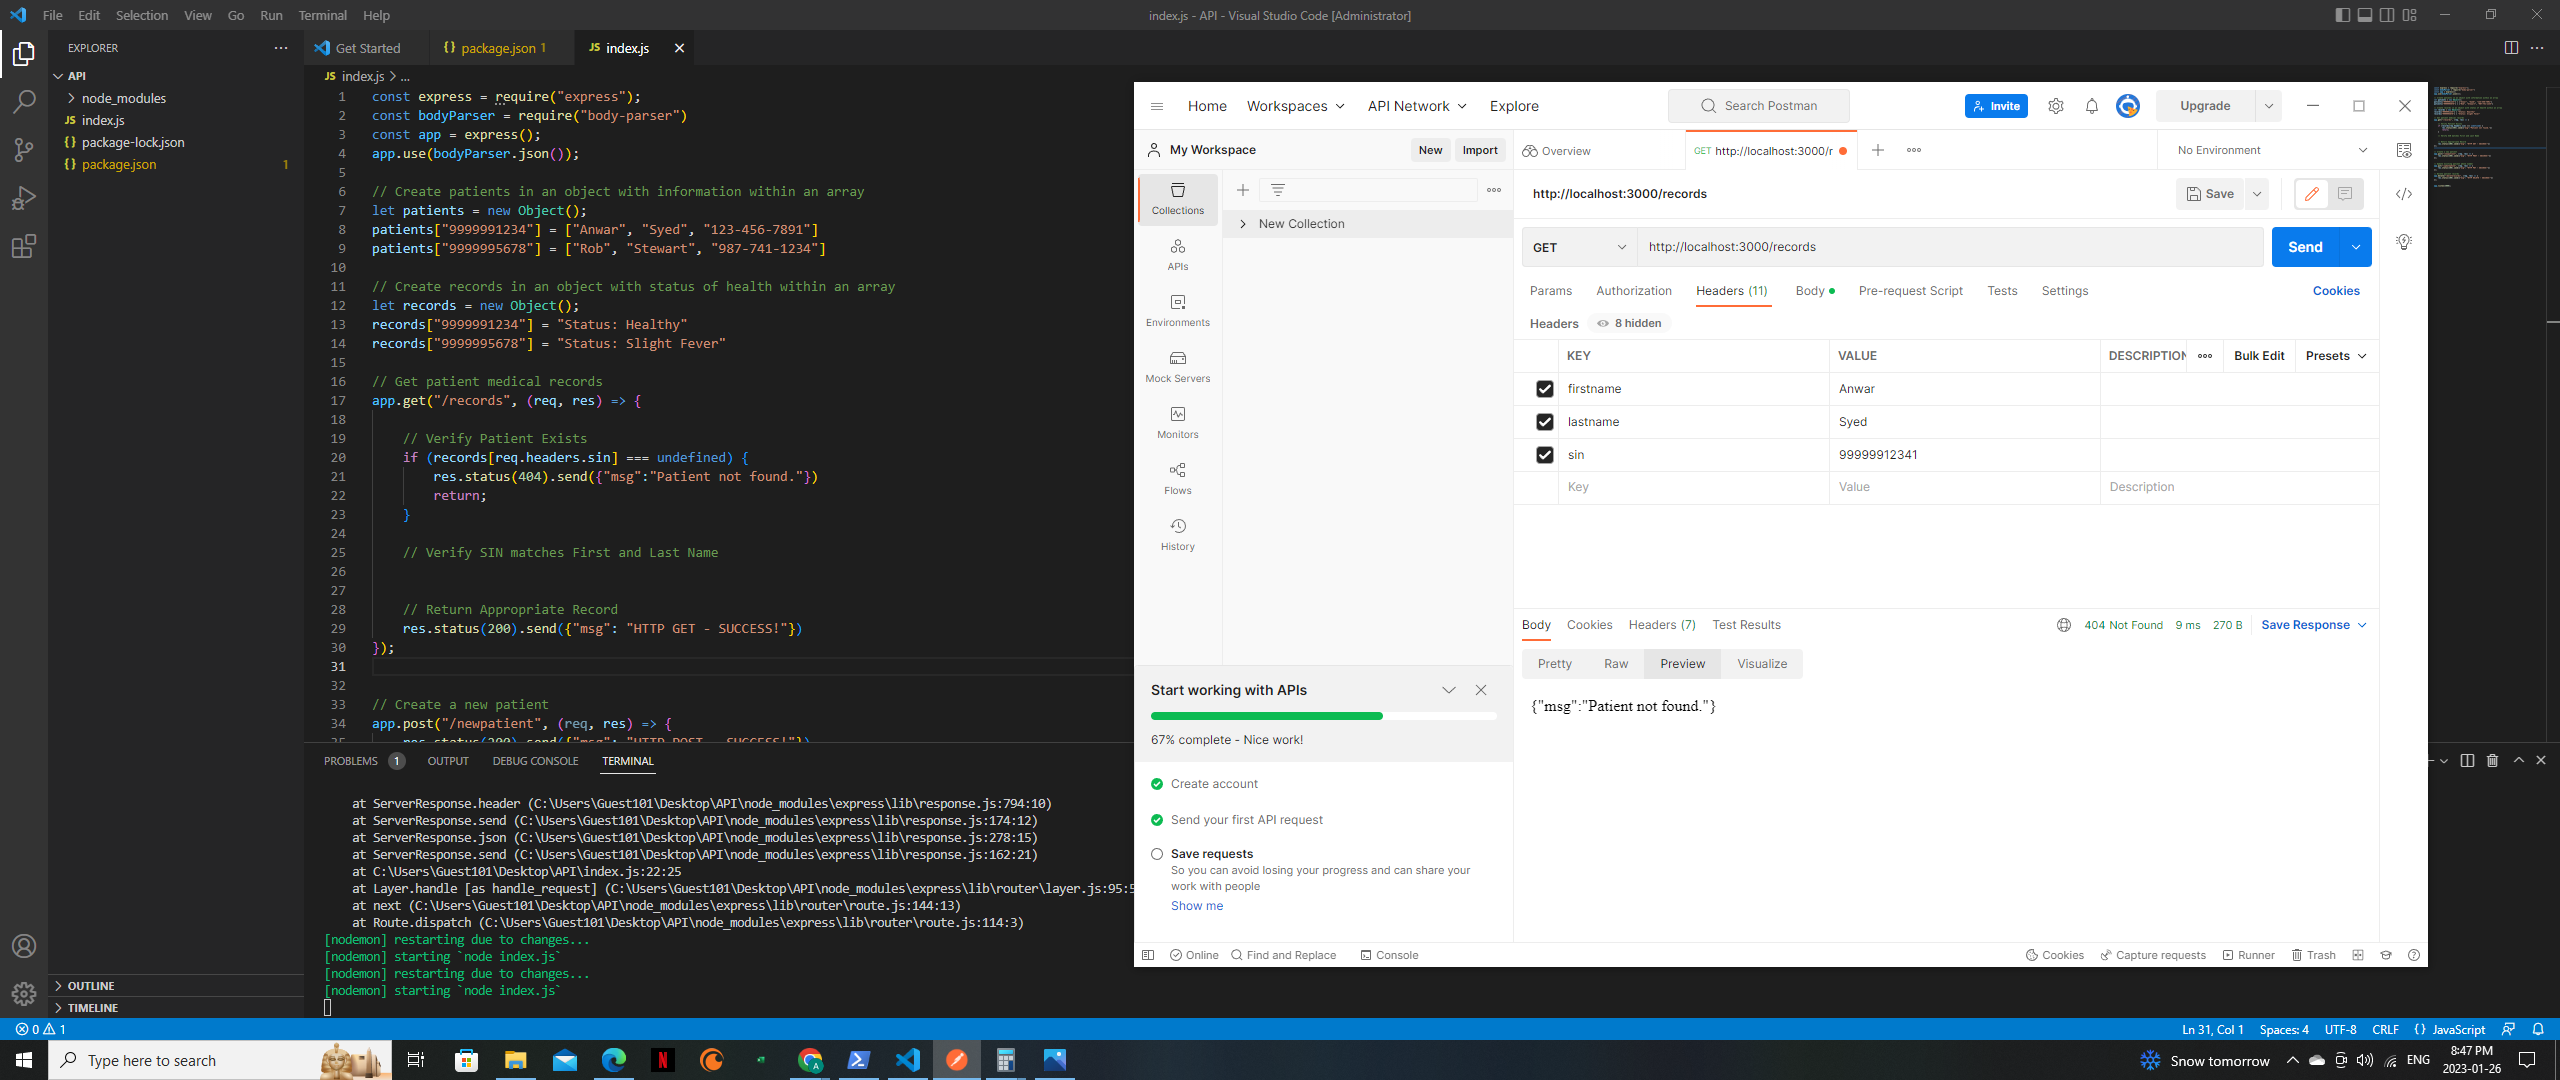Select the Preview tab in response panel

tap(1680, 662)
